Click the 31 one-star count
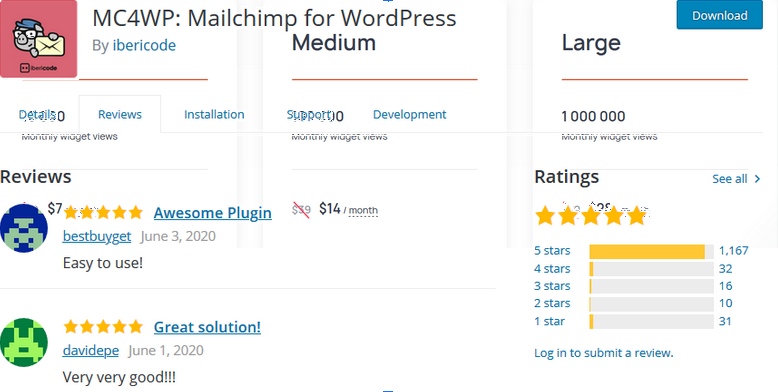 pyautogui.click(x=725, y=321)
